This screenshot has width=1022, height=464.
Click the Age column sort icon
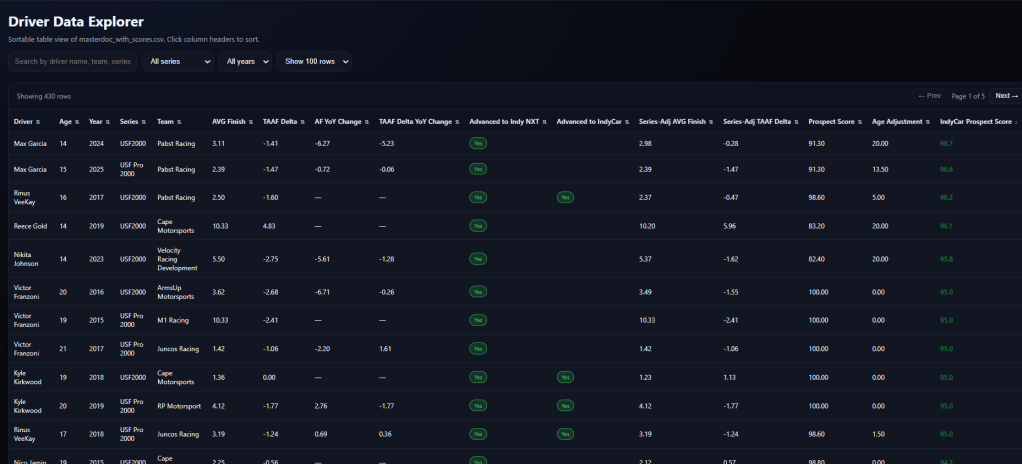[77, 122]
